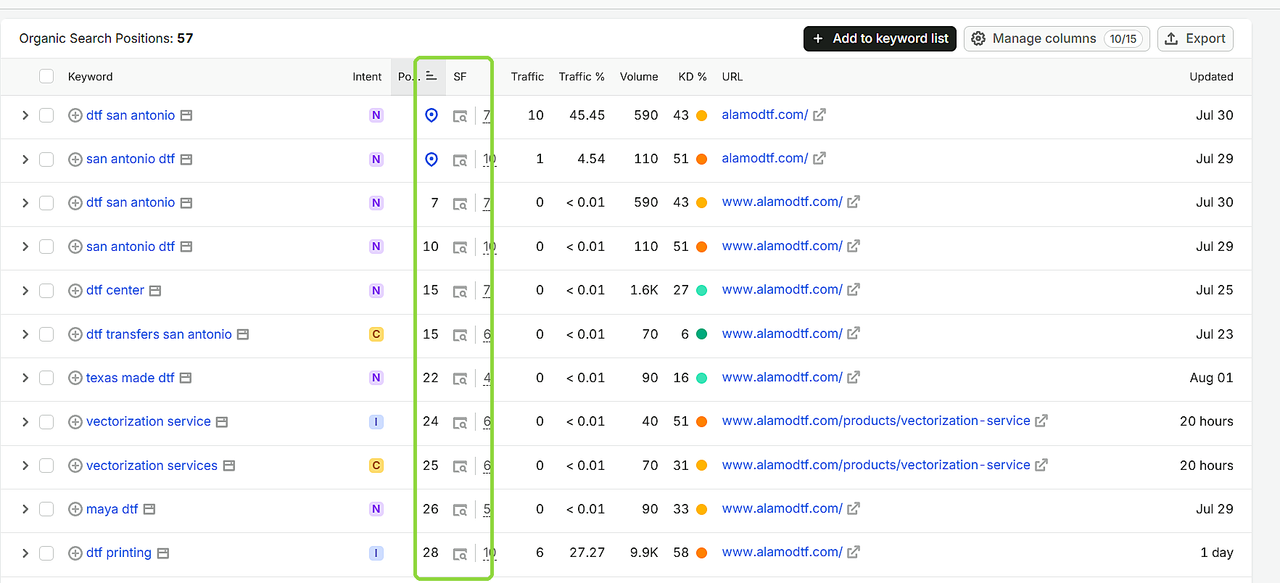Sort by the KD % column header
This screenshot has width=1280, height=583.
[692, 77]
